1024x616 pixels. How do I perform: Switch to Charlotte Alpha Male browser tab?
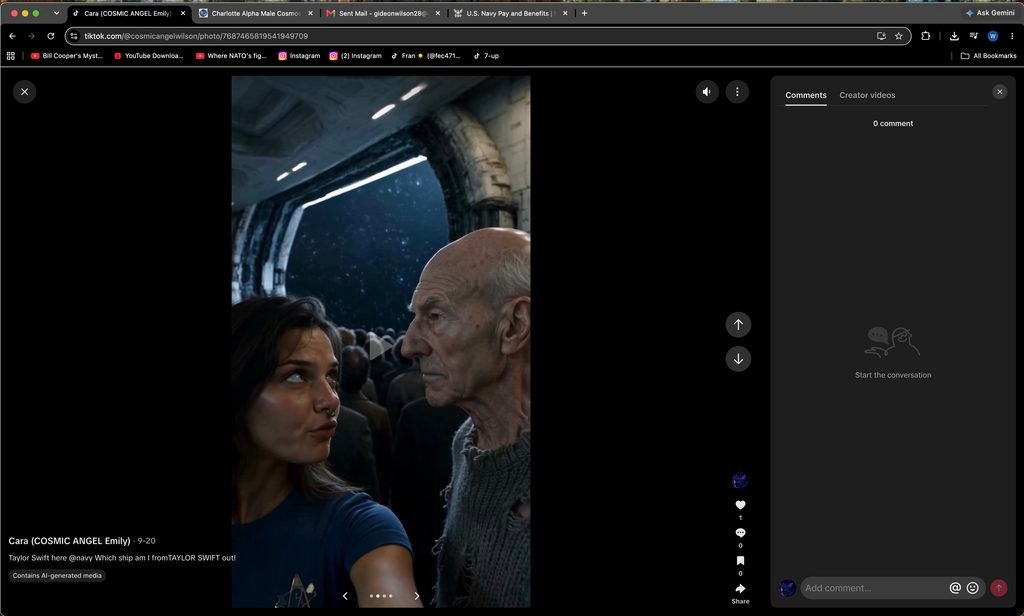tap(255, 13)
